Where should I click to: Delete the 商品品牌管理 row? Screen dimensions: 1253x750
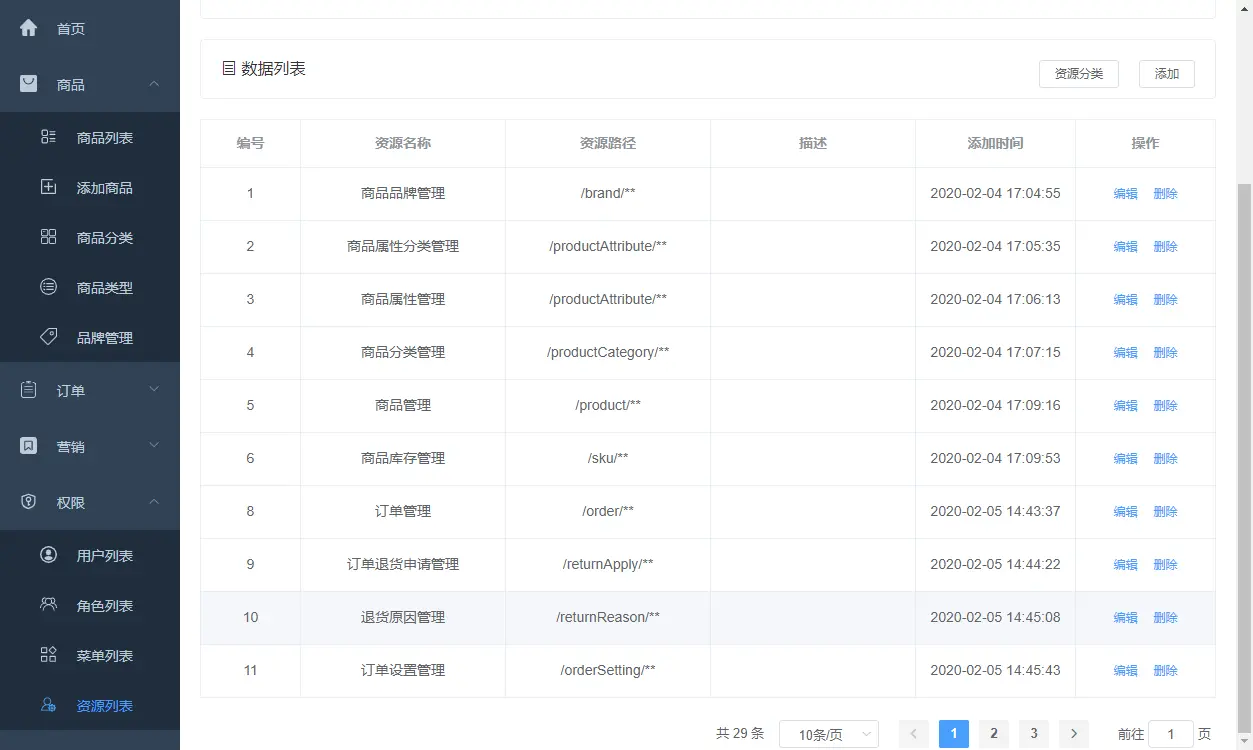coord(1166,194)
